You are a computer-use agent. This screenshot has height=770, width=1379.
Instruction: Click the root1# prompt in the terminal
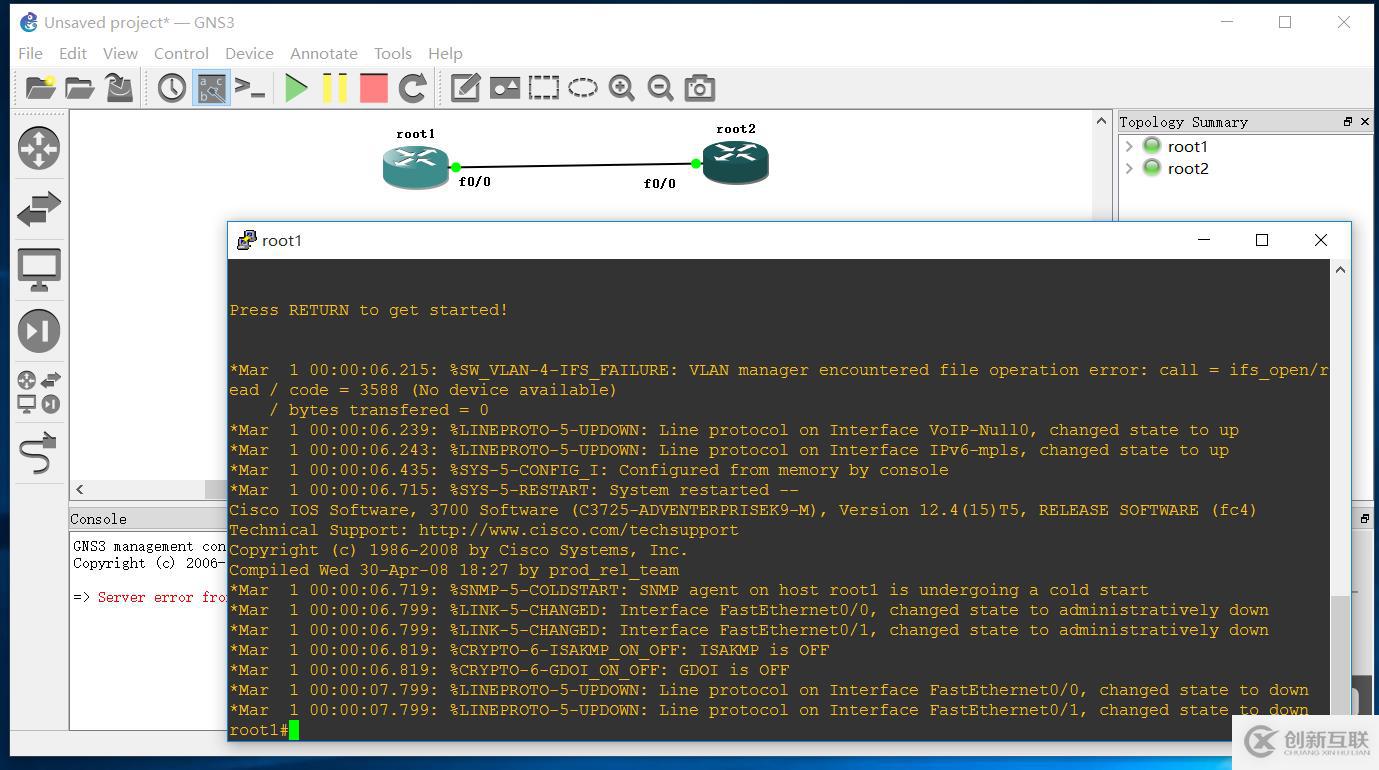(259, 730)
